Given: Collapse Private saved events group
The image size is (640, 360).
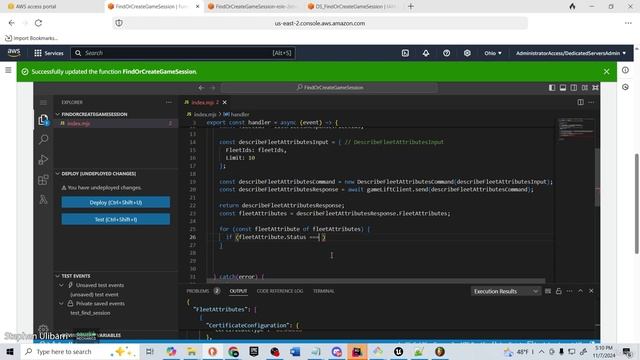Looking at the screenshot, I should 62,303.
